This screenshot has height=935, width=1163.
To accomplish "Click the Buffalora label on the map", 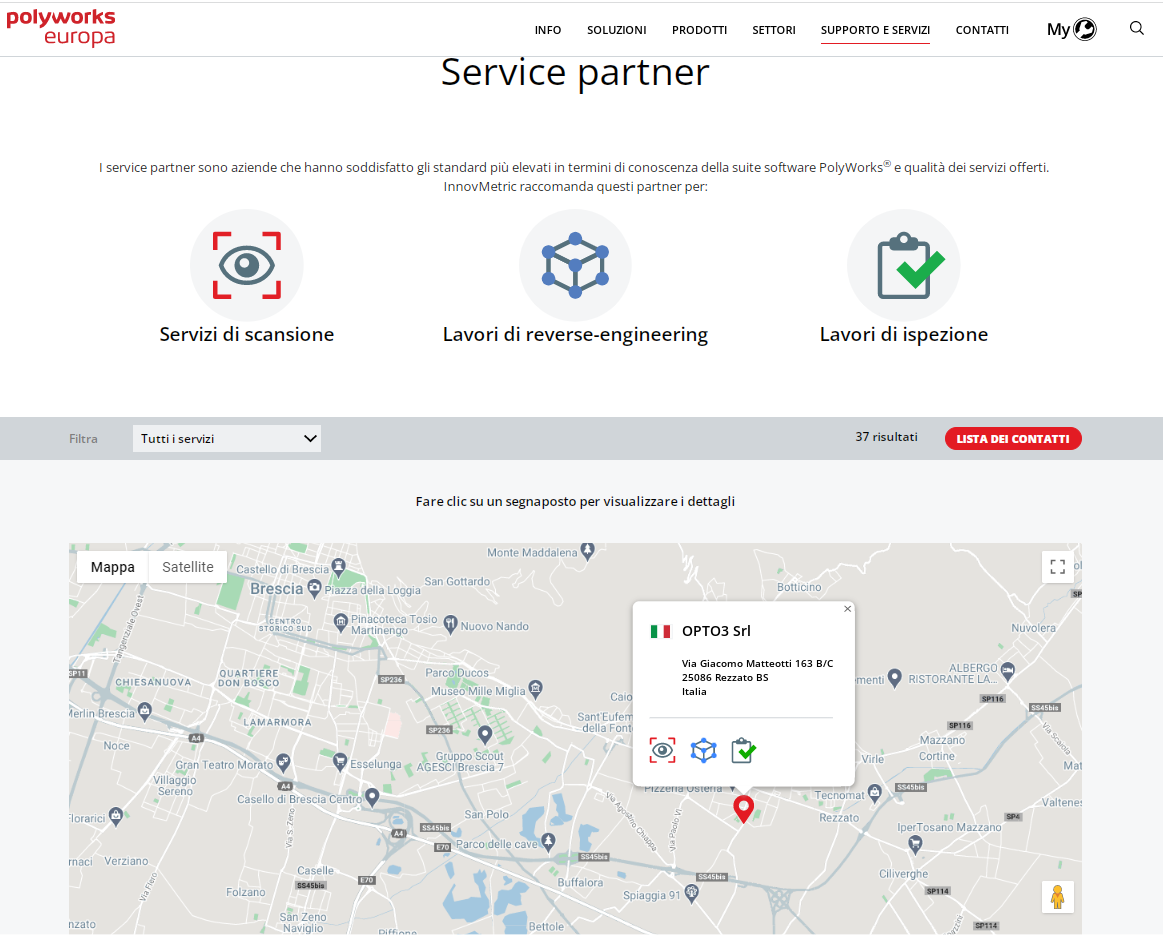I will pos(580,882).
